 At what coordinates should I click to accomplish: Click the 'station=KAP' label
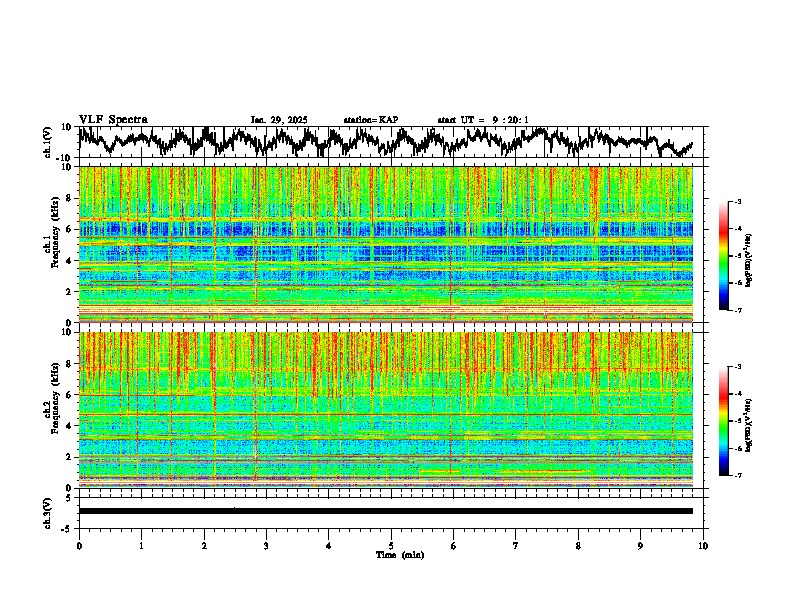click(x=371, y=120)
